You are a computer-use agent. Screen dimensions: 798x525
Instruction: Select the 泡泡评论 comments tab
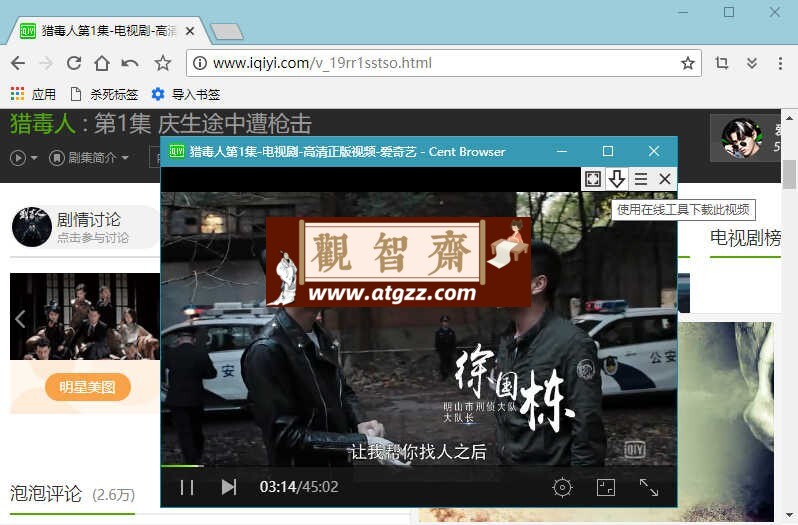[72, 494]
